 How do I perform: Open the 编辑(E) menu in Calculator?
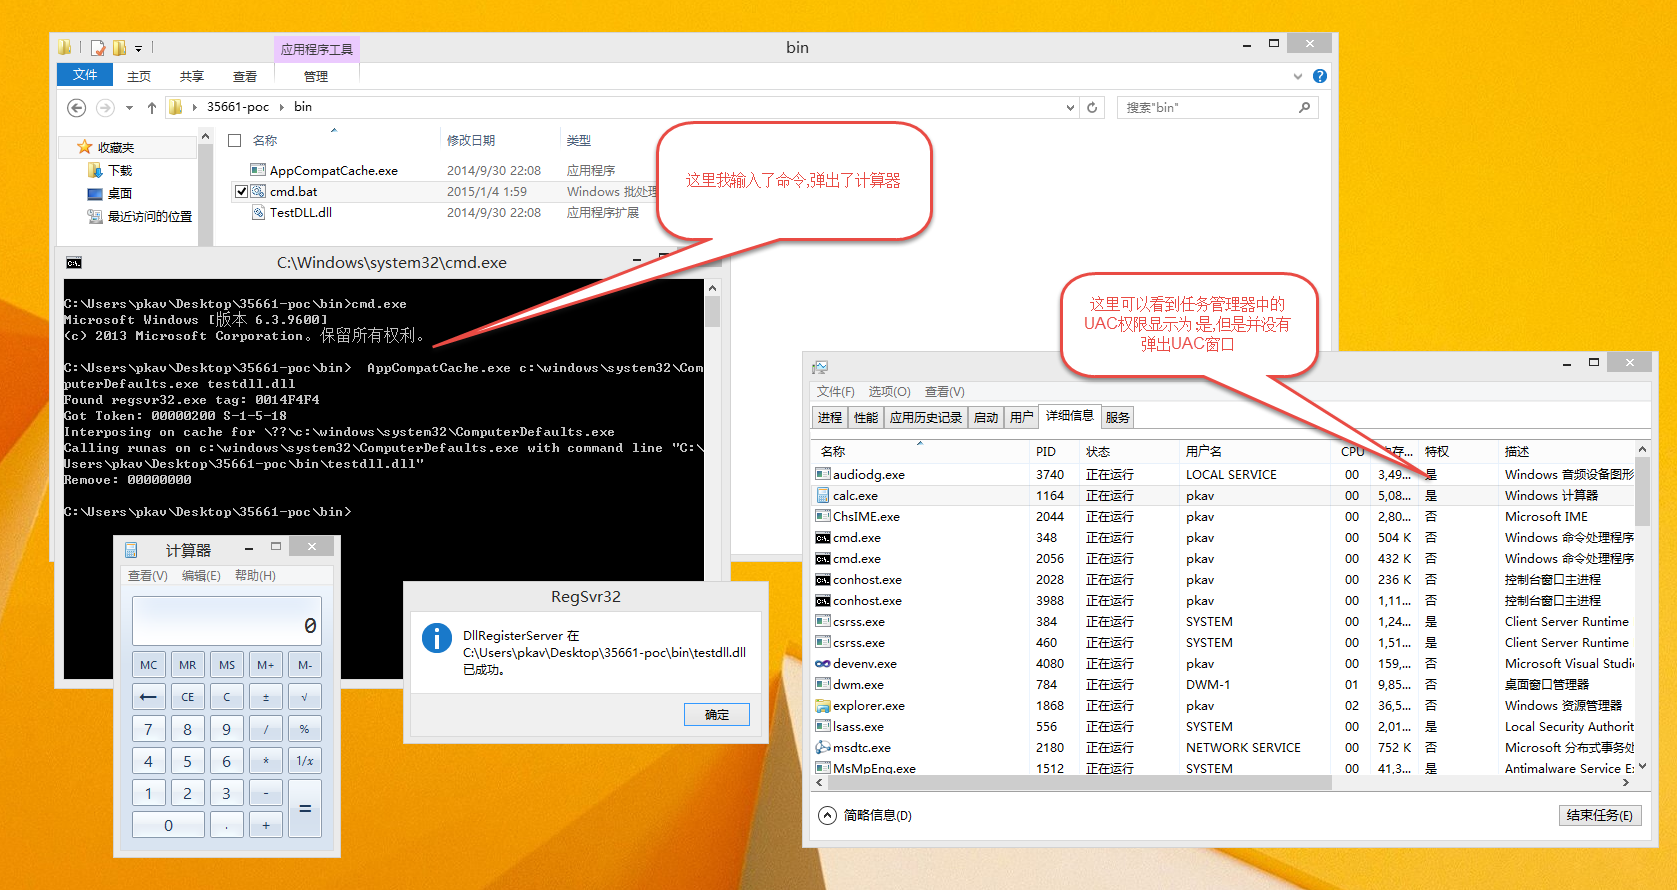click(x=201, y=575)
